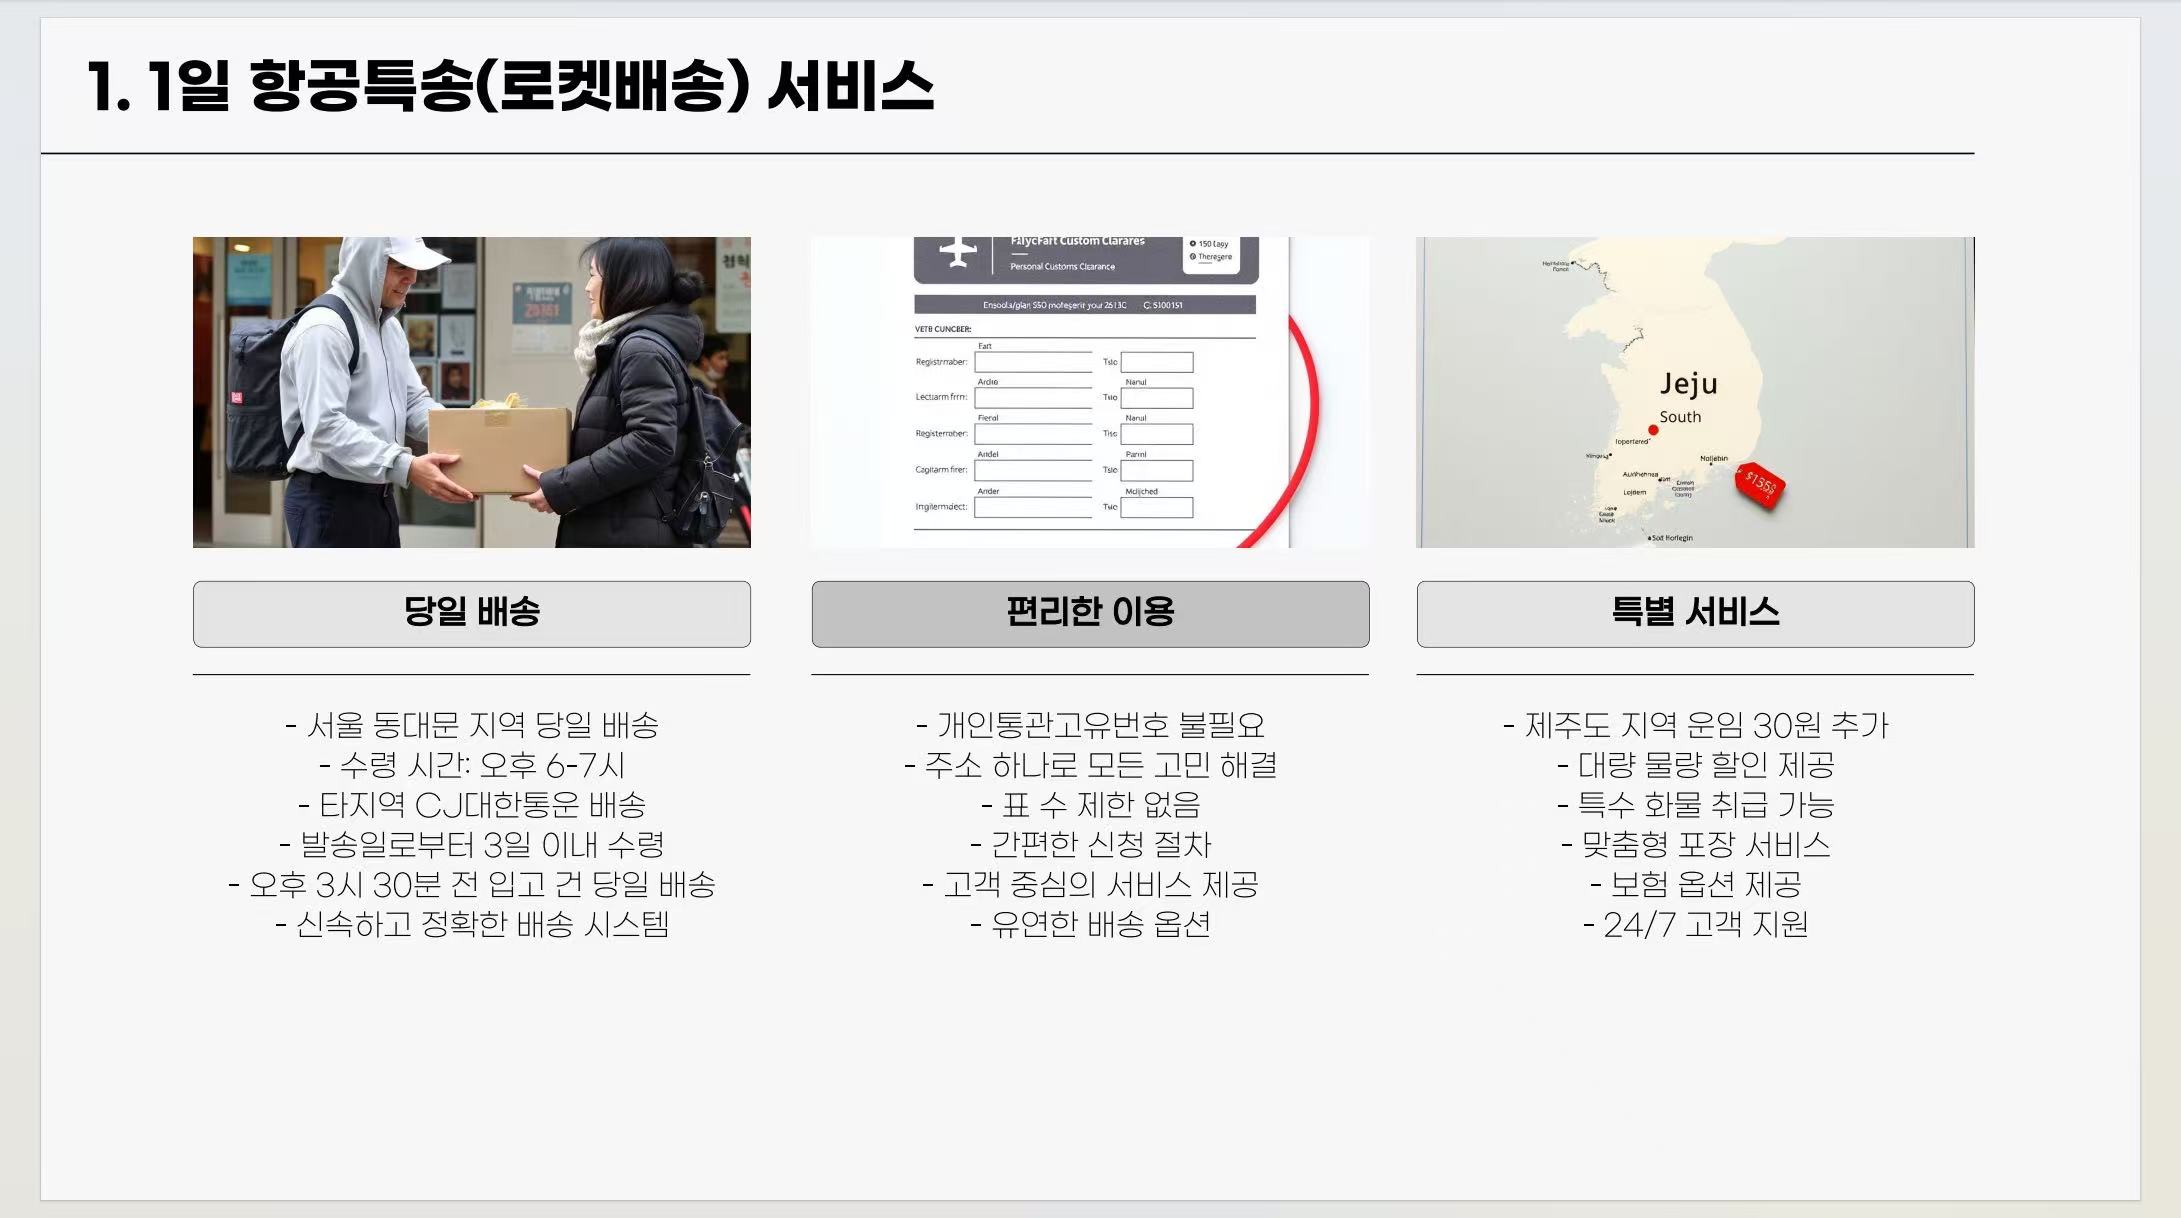Screen dimensions: 2181x1218
Task: Click the line '- 수령 시간: 오후 6-7시'
Action: pyautogui.click(x=472, y=765)
